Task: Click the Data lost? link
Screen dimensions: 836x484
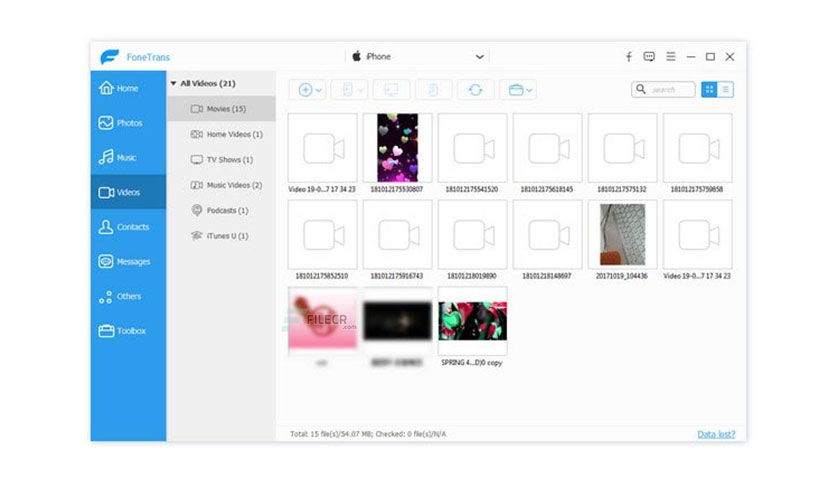Action: [716, 434]
